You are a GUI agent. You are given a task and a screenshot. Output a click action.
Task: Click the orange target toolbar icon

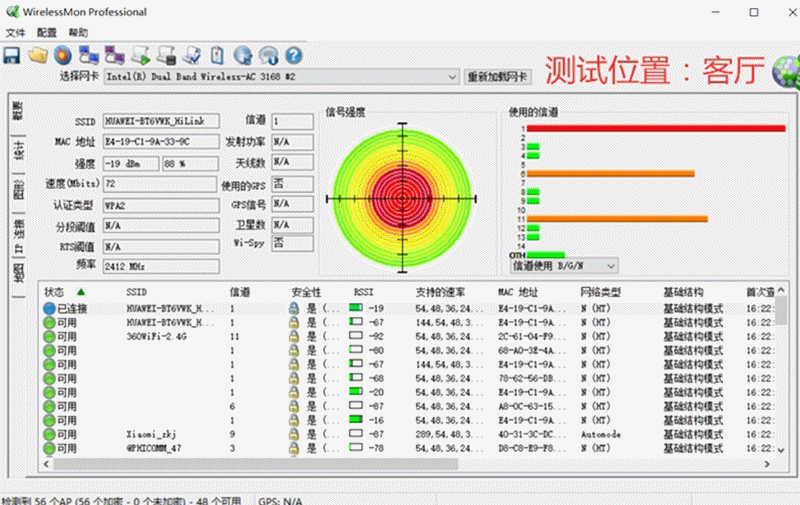coord(62,54)
